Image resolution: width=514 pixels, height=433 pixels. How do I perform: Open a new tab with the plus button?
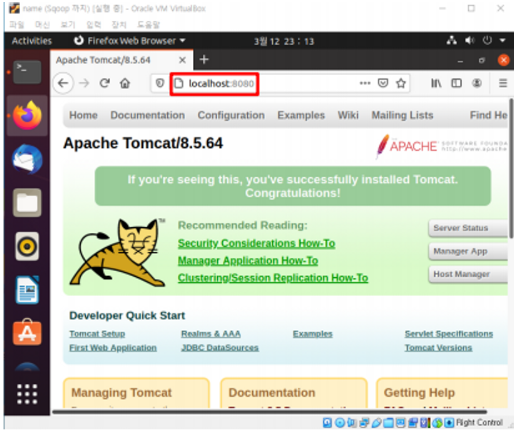click(204, 60)
